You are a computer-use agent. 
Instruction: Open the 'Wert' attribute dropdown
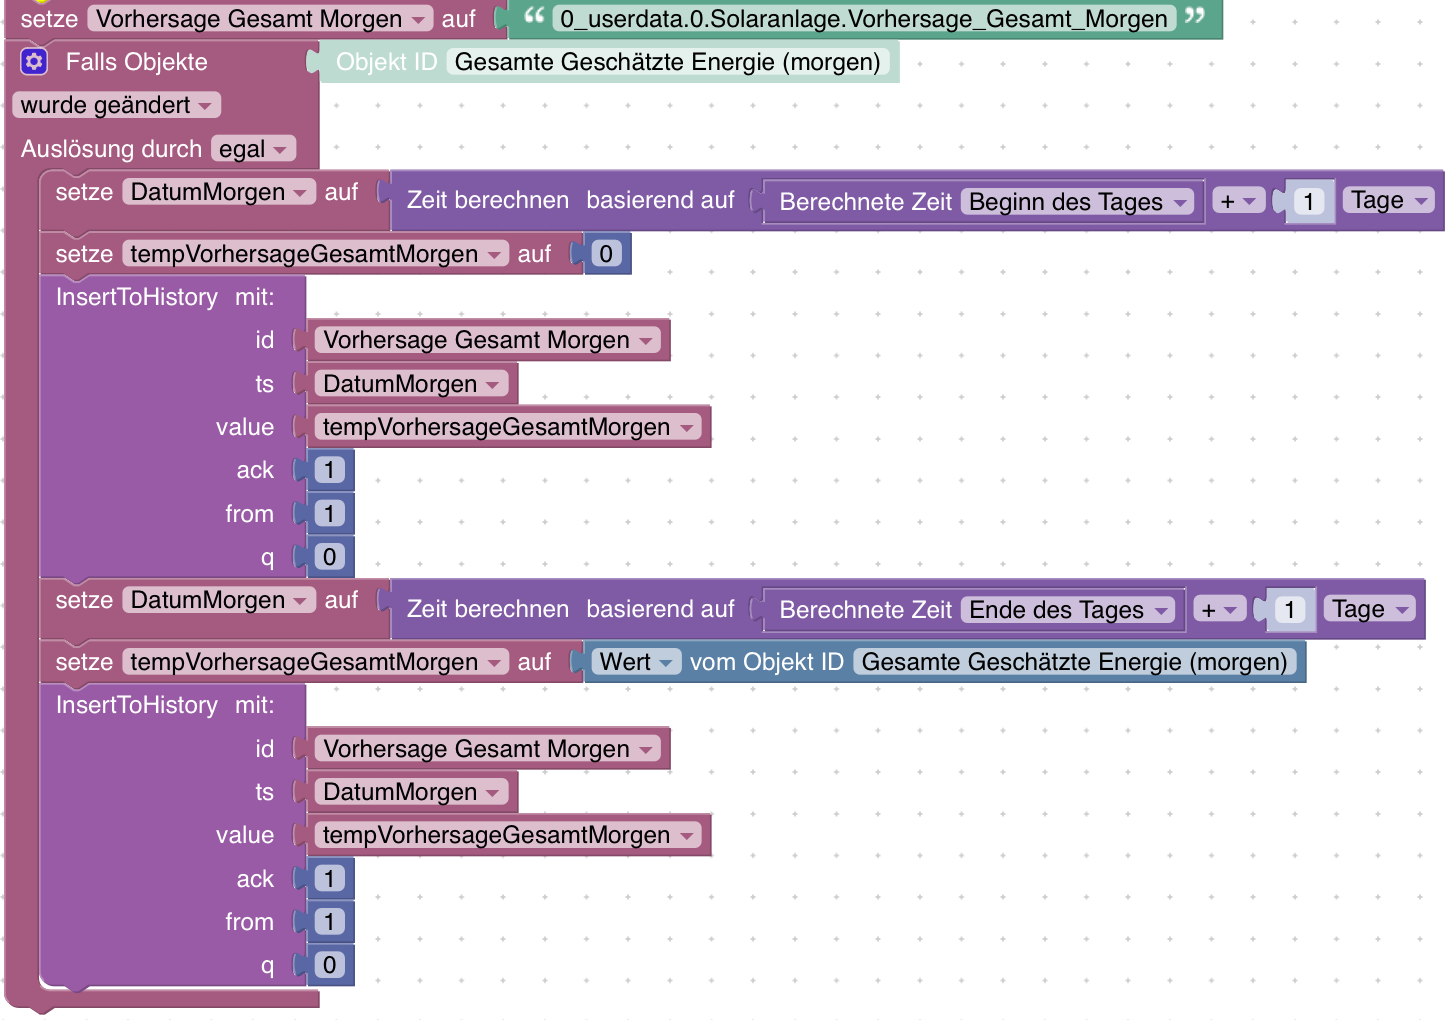point(636,662)
